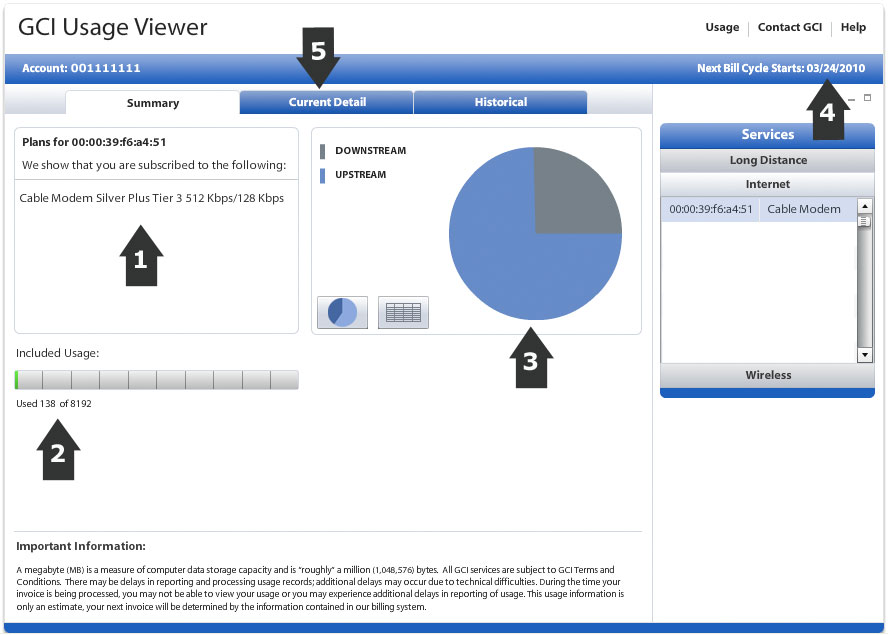Click the Services list scroll down arrow
Viewport: 888px width, 635px height.
click(864, 355)
